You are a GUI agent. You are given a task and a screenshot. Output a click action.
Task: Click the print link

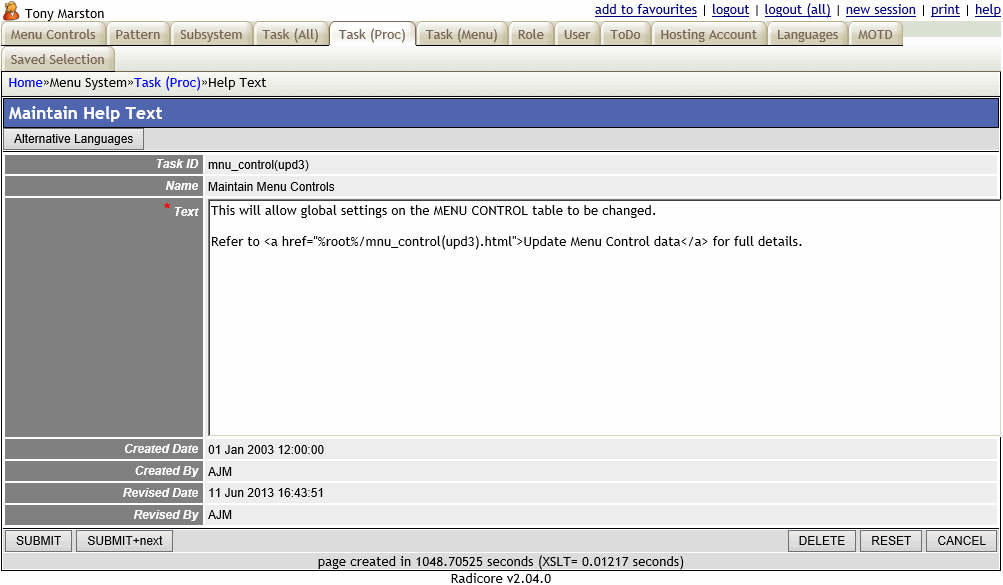(945, 10)
